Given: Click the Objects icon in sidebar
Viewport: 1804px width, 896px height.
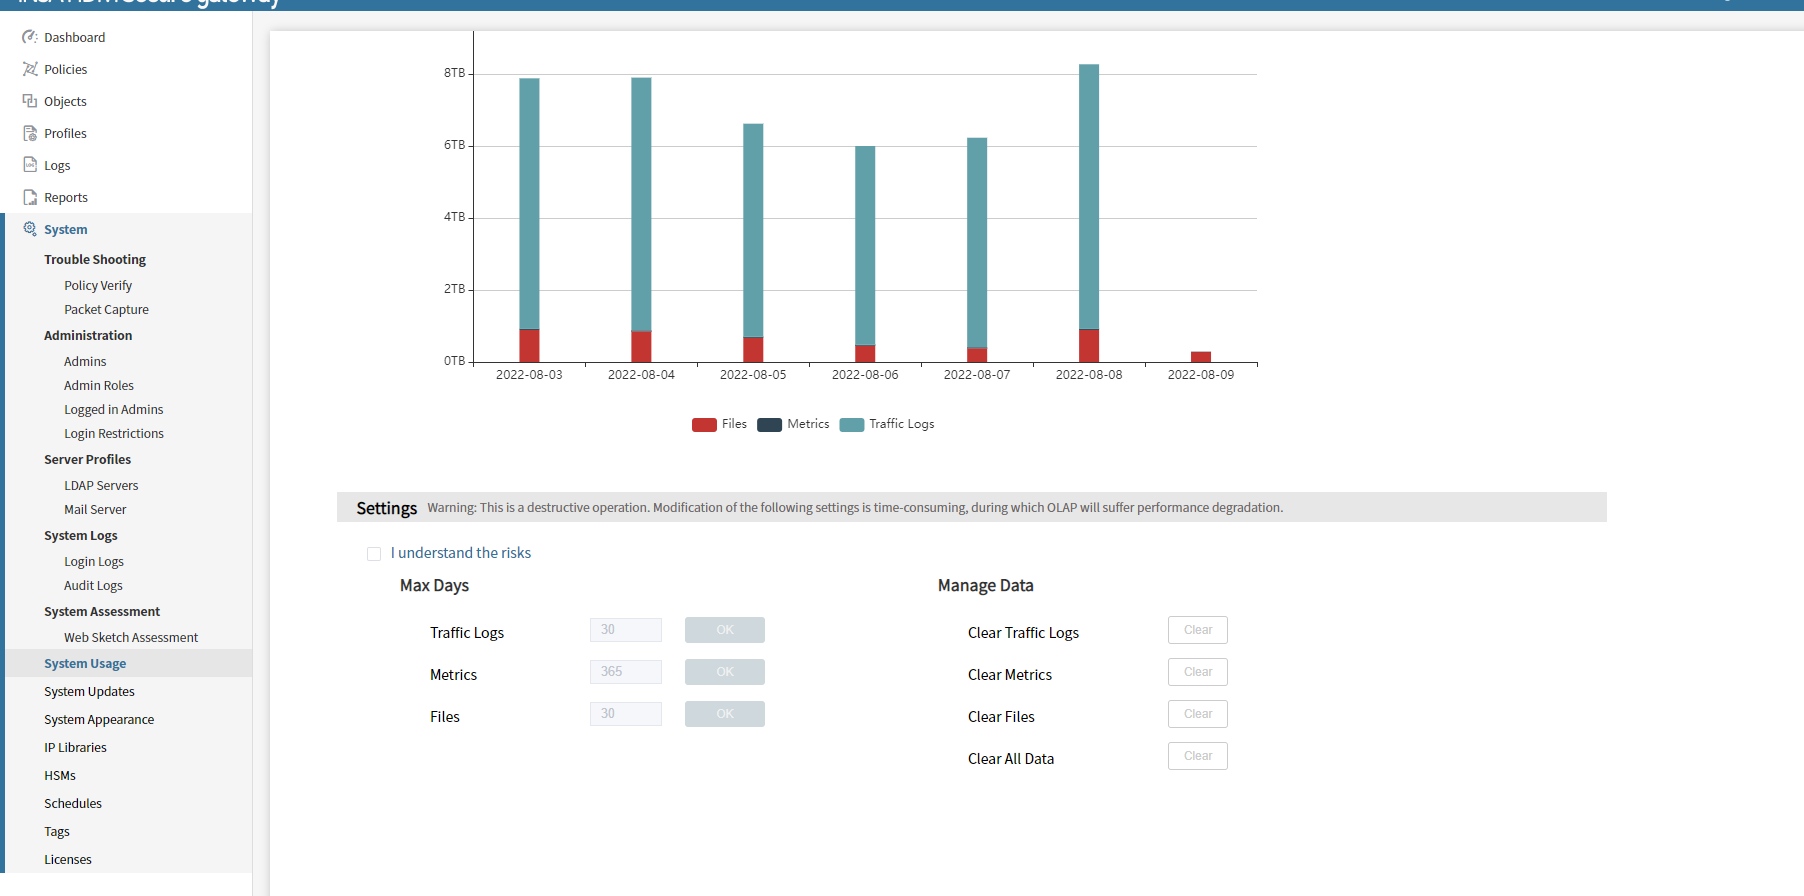Looking at the screenshot, I should tap(30, 101).
